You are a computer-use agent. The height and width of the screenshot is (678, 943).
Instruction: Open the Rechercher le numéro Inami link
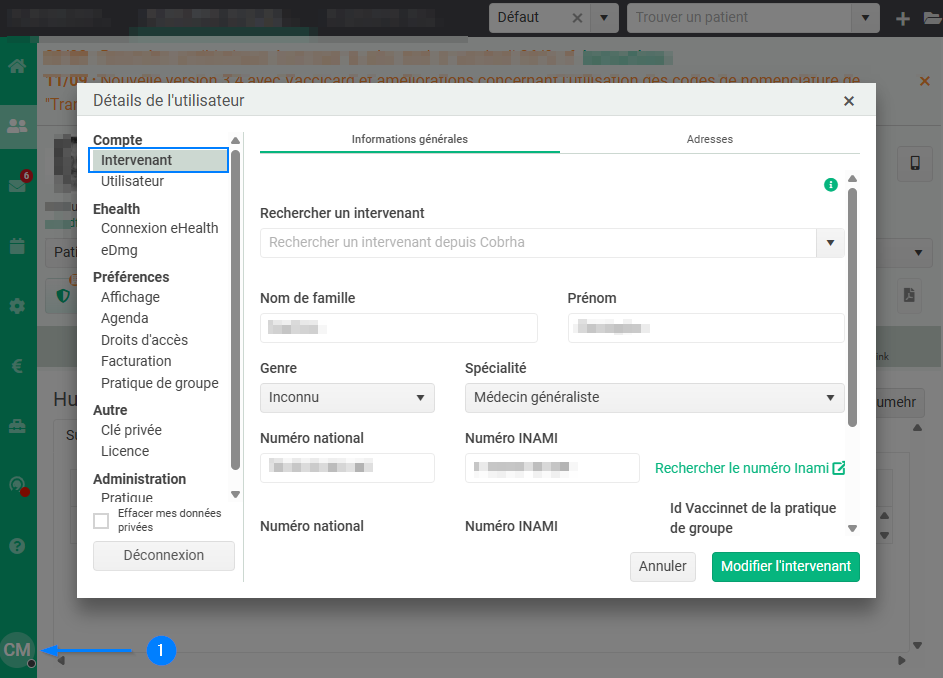[x=749, y=468]
